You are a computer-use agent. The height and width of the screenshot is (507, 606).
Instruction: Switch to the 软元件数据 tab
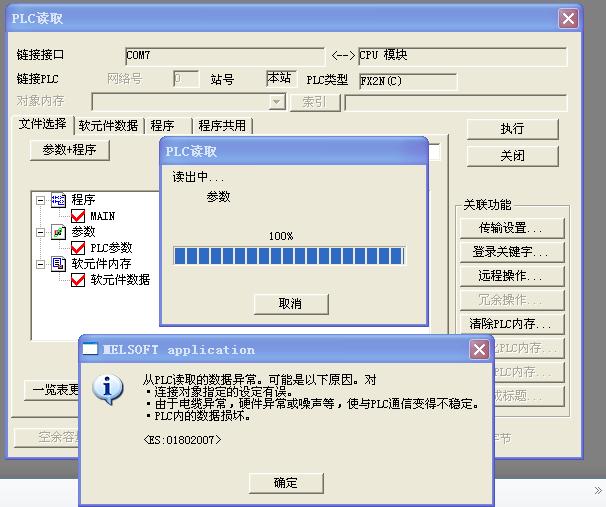108,126
